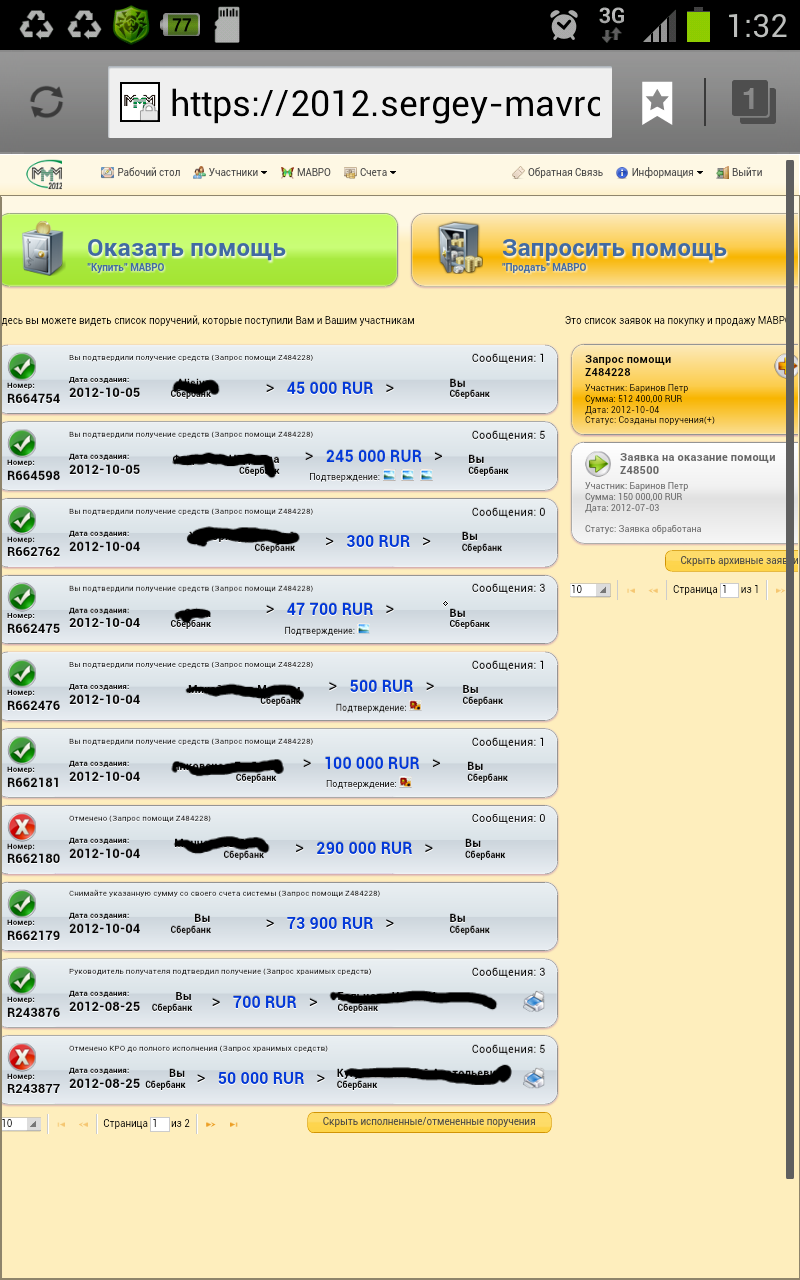Open Запрос помощи Z484228 card

(684, 389)
